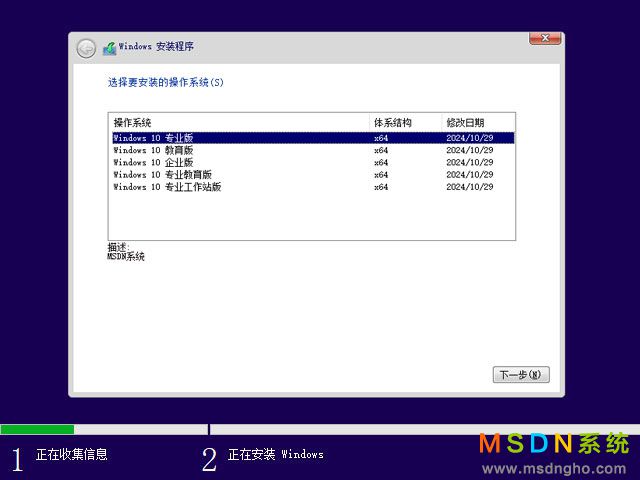Click the Windows 安装程序 title text
Image resolution: width=640 pixels, height=480 pixels.
coord(156,47)
